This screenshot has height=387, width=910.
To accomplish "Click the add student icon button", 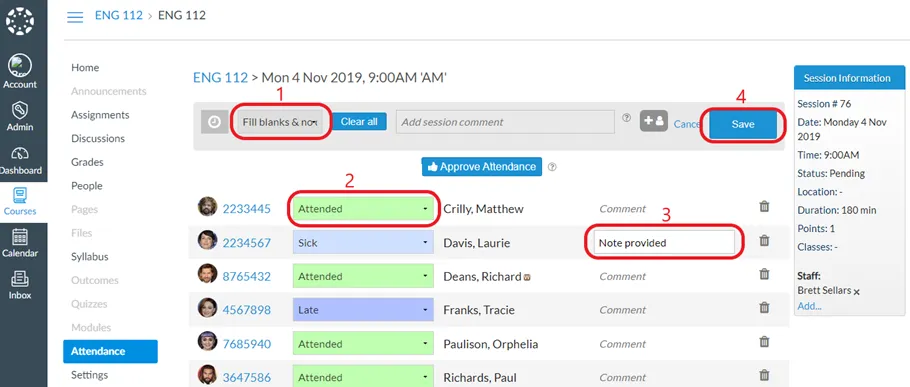I will 654,122.
